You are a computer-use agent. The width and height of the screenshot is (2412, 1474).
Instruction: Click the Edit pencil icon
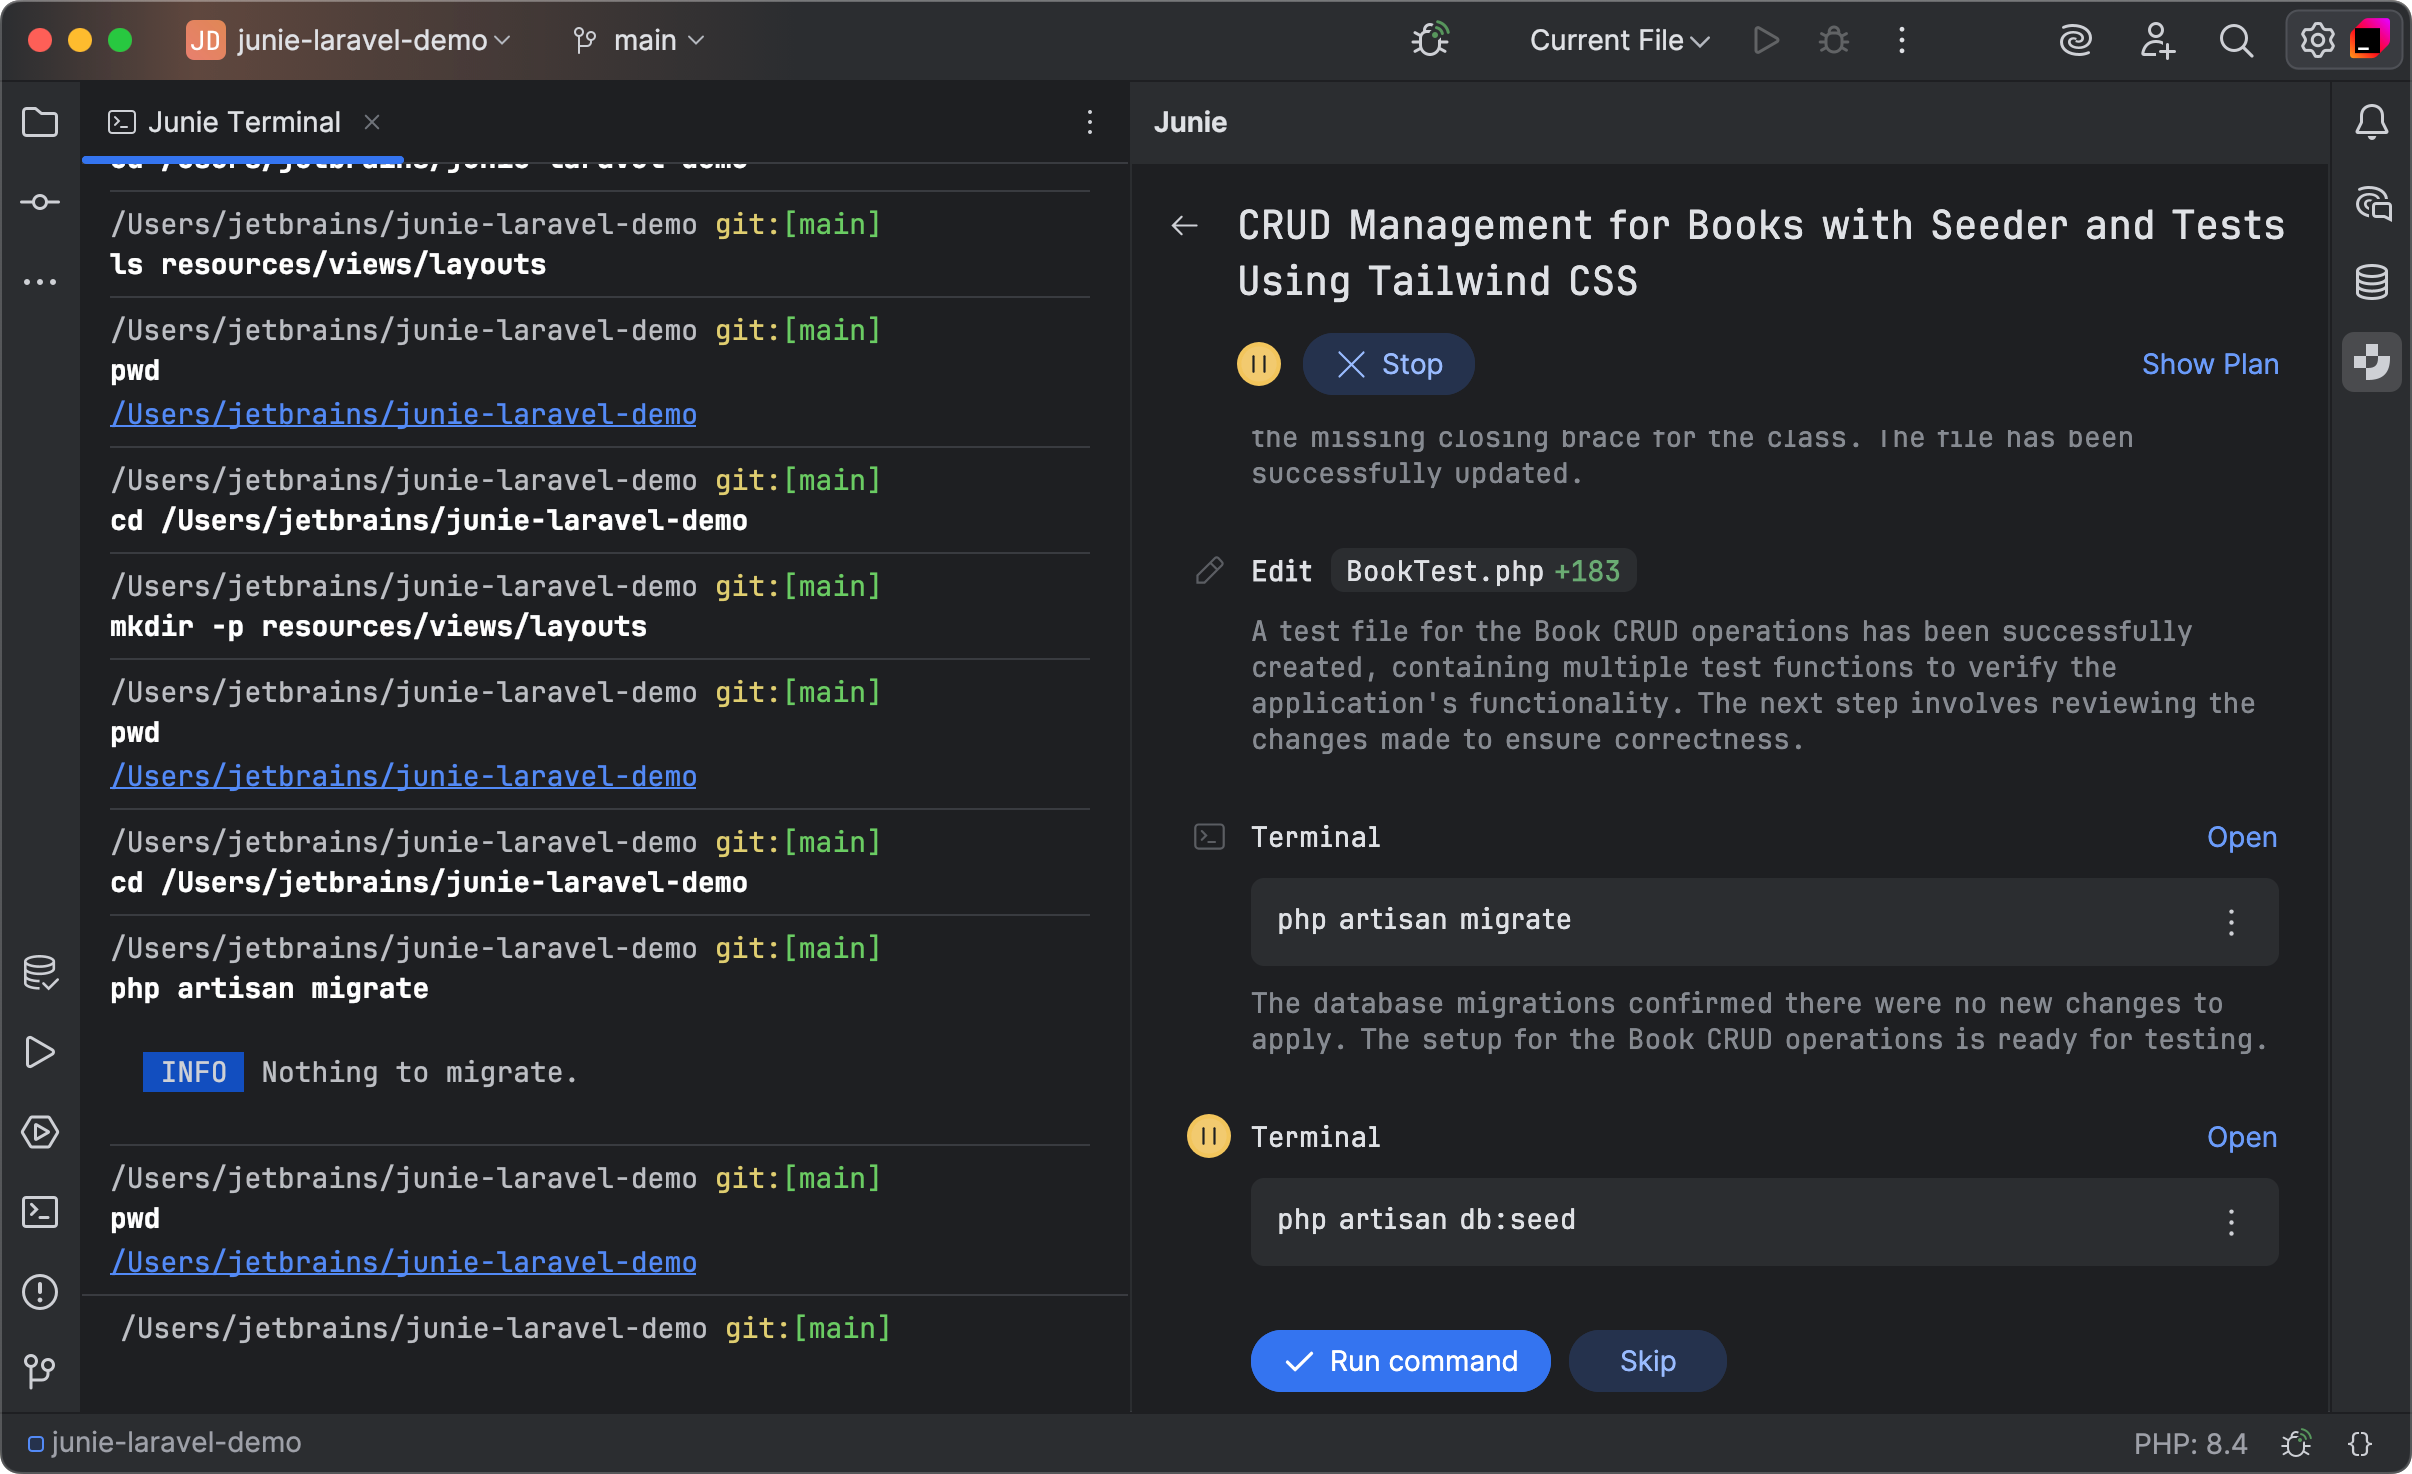point(1210,570)
